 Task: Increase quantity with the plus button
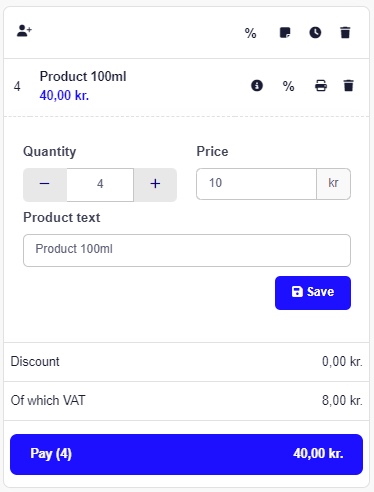(x=155, y=185)
